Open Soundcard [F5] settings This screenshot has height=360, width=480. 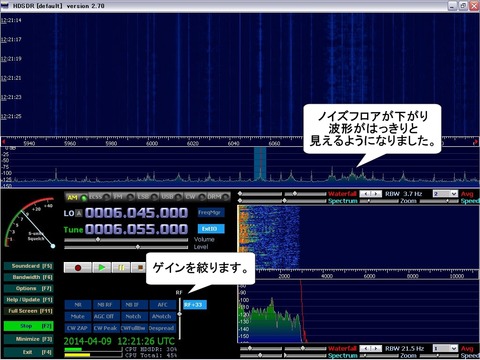pyautogui.click(x=28, y=266)
